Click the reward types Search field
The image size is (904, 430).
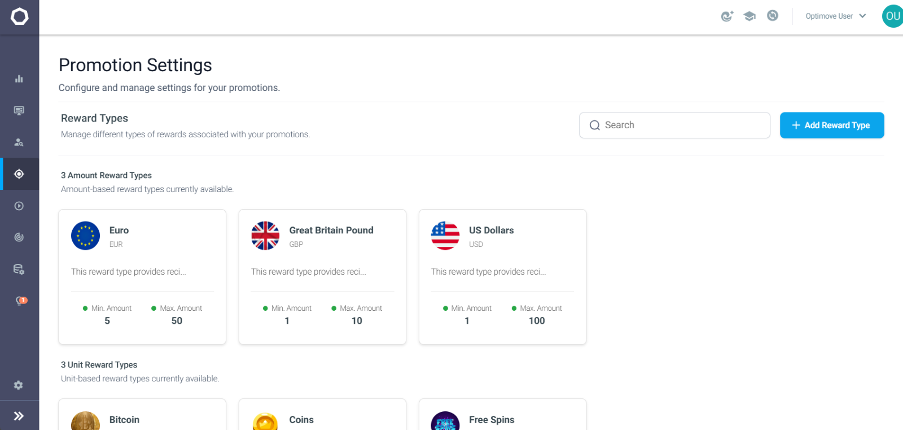(675, 125)
